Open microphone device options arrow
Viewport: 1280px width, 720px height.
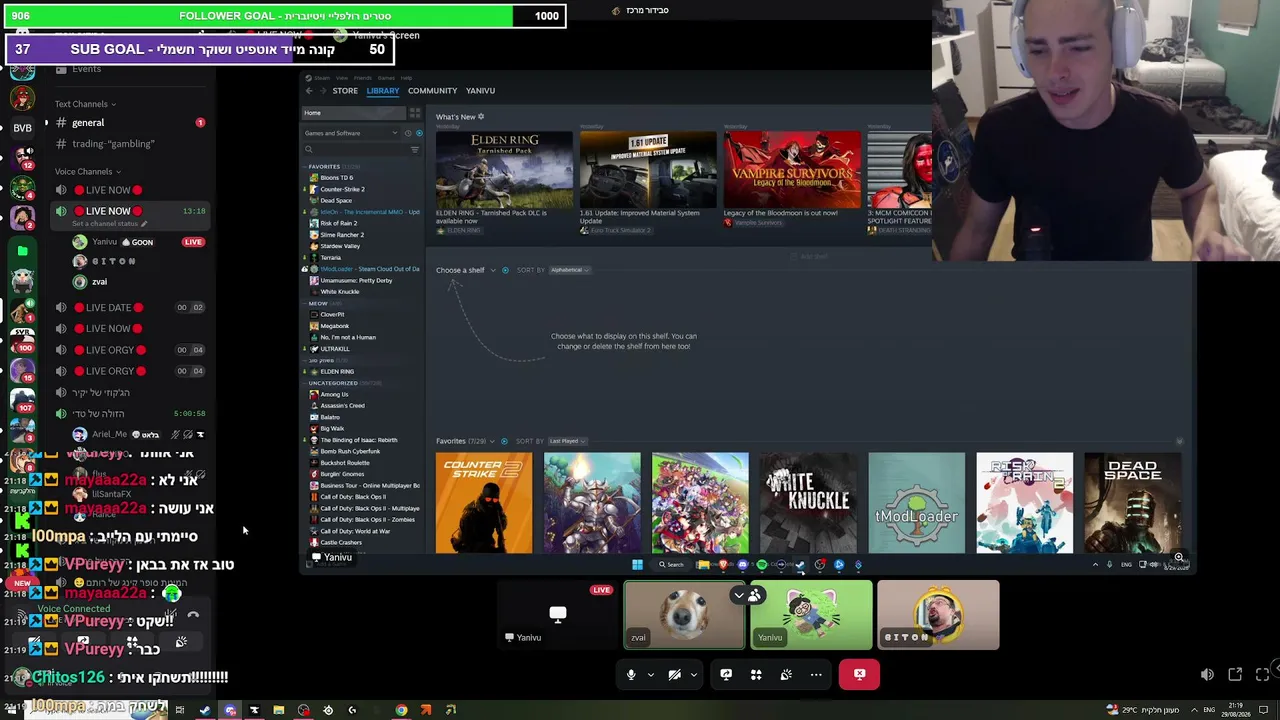650,675
